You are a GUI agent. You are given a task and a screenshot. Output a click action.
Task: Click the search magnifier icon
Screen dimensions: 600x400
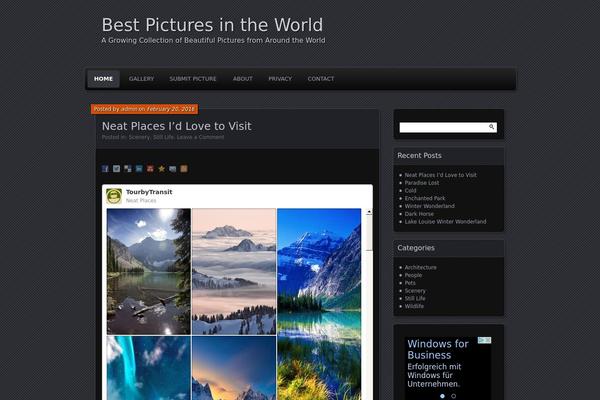tap(491, 127)
